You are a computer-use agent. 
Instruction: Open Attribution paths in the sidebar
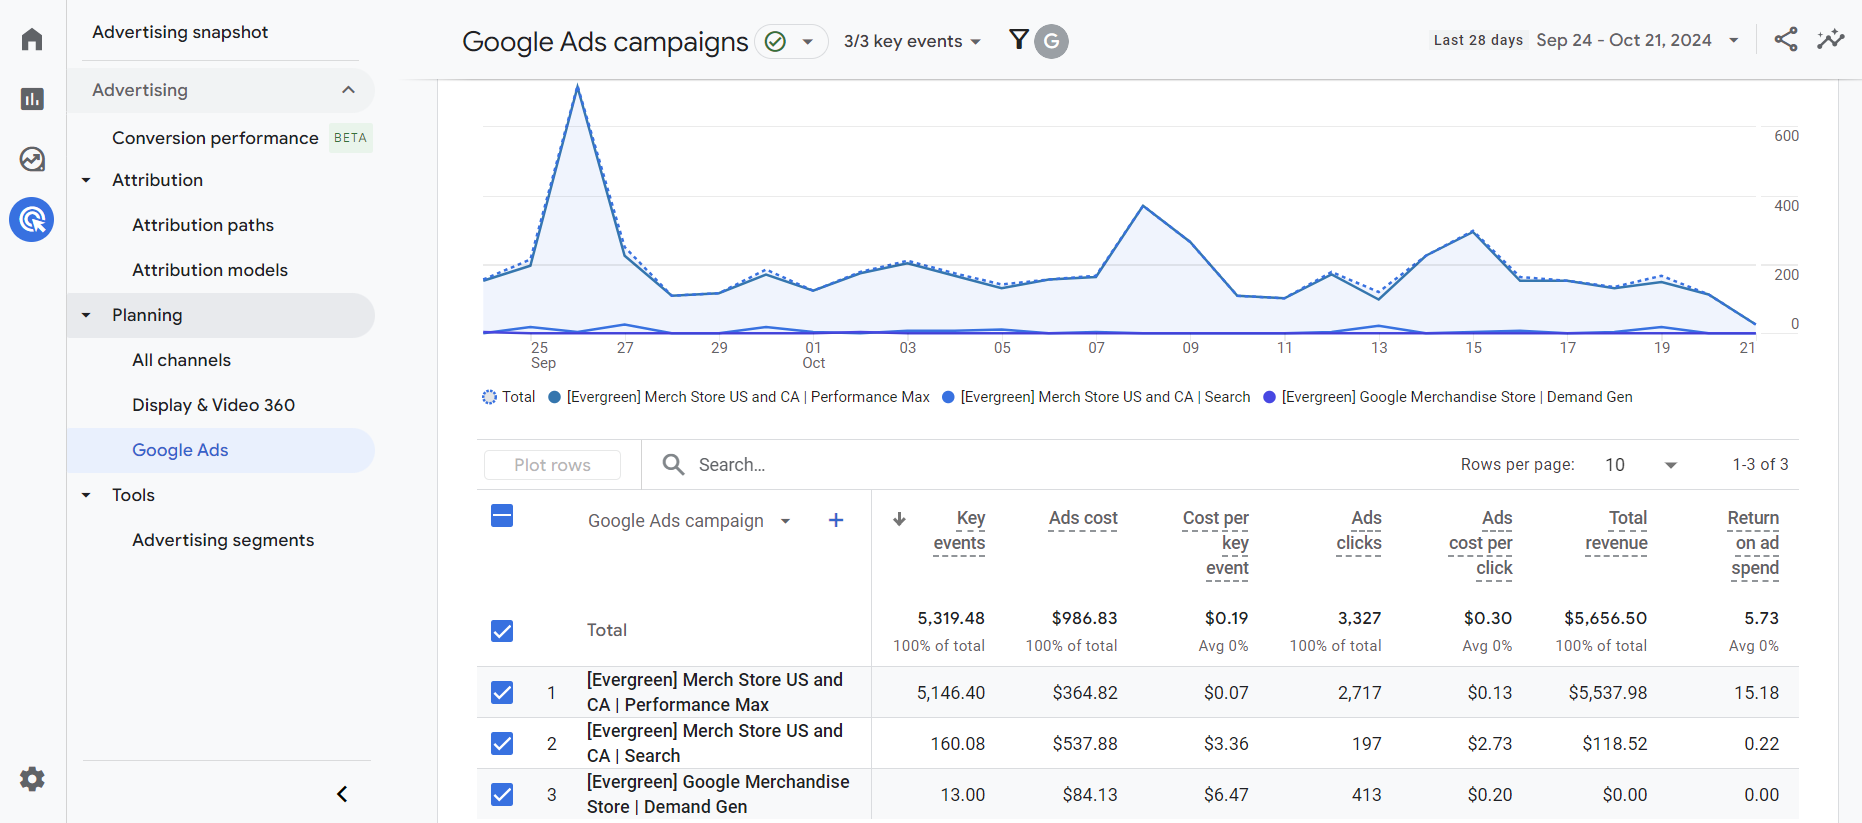pyautogui.click(x=203, y=225)
